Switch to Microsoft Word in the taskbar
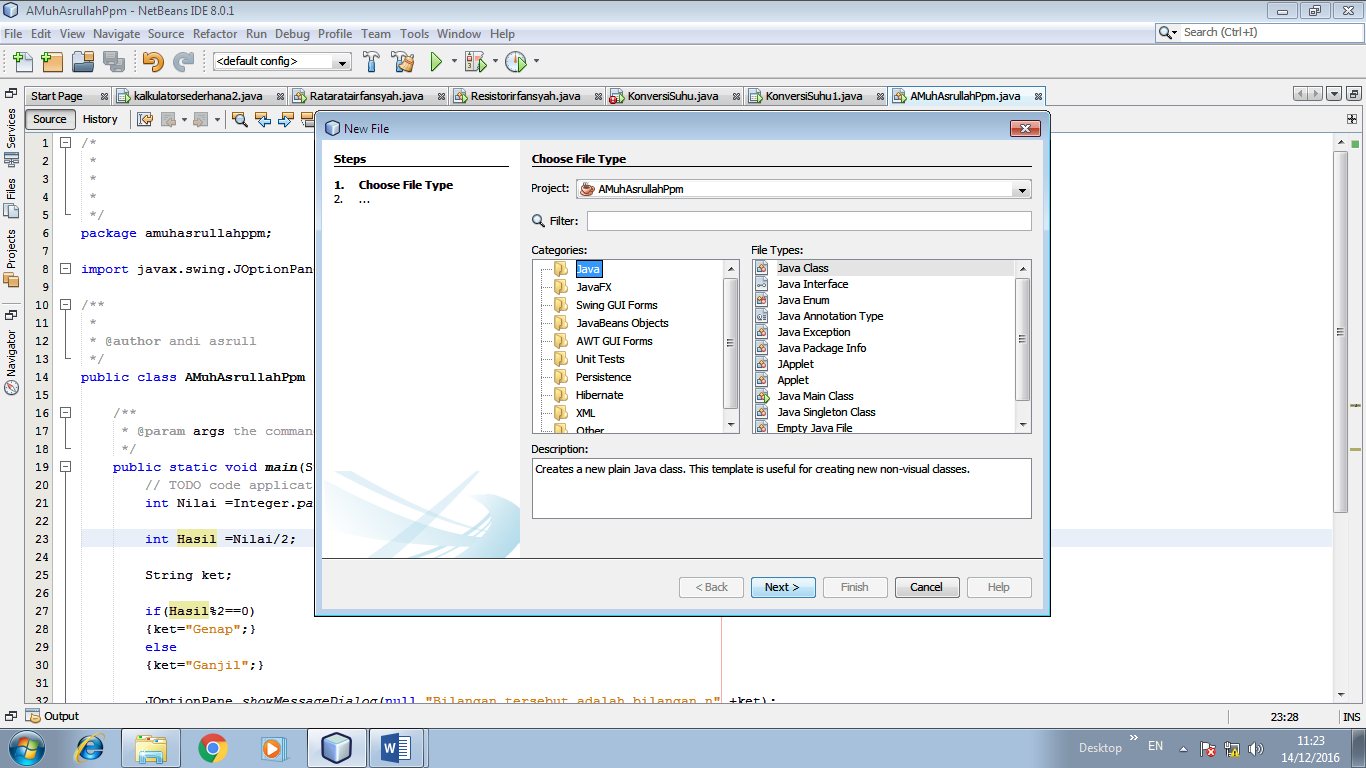The width and height of the screenshot is (1366, 768). point(397,747)
